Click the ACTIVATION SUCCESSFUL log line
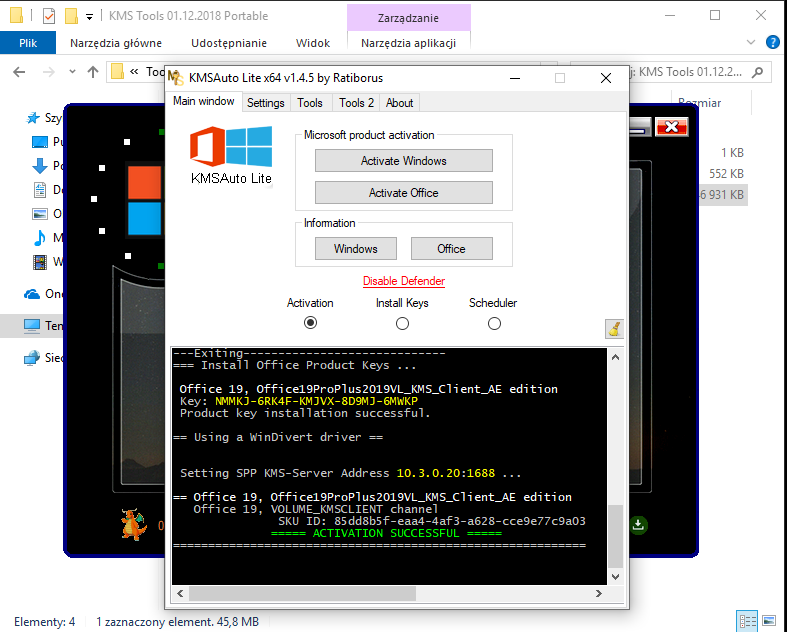787x632 pixels. click(386, 533)
